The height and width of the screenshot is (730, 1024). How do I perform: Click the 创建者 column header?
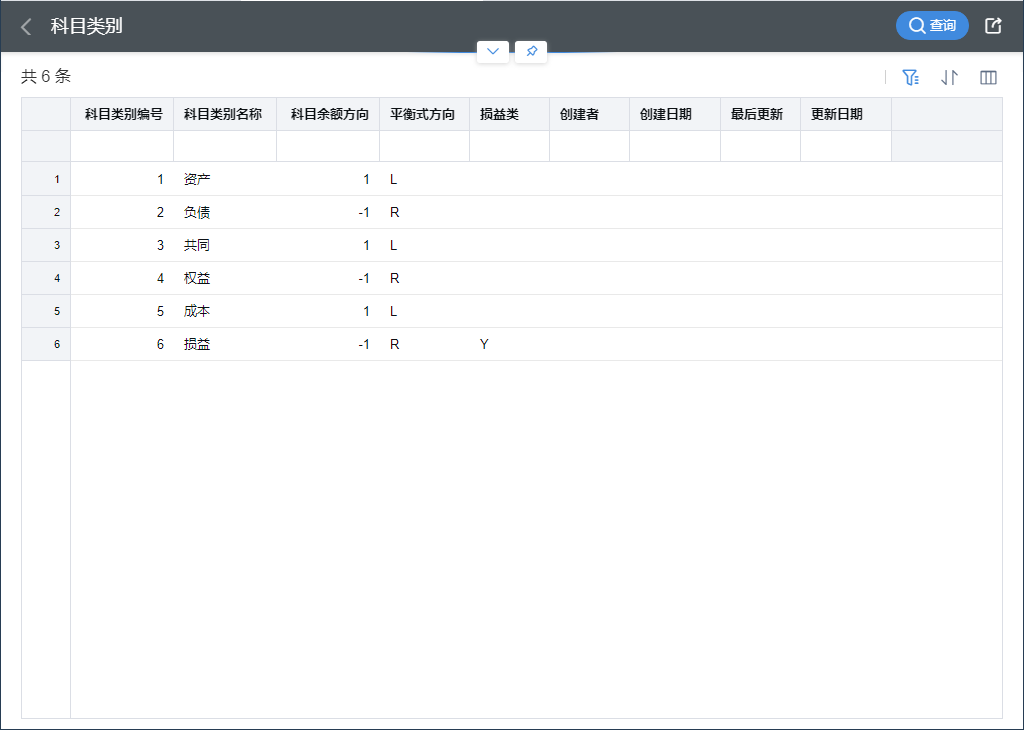coord(589,114)
